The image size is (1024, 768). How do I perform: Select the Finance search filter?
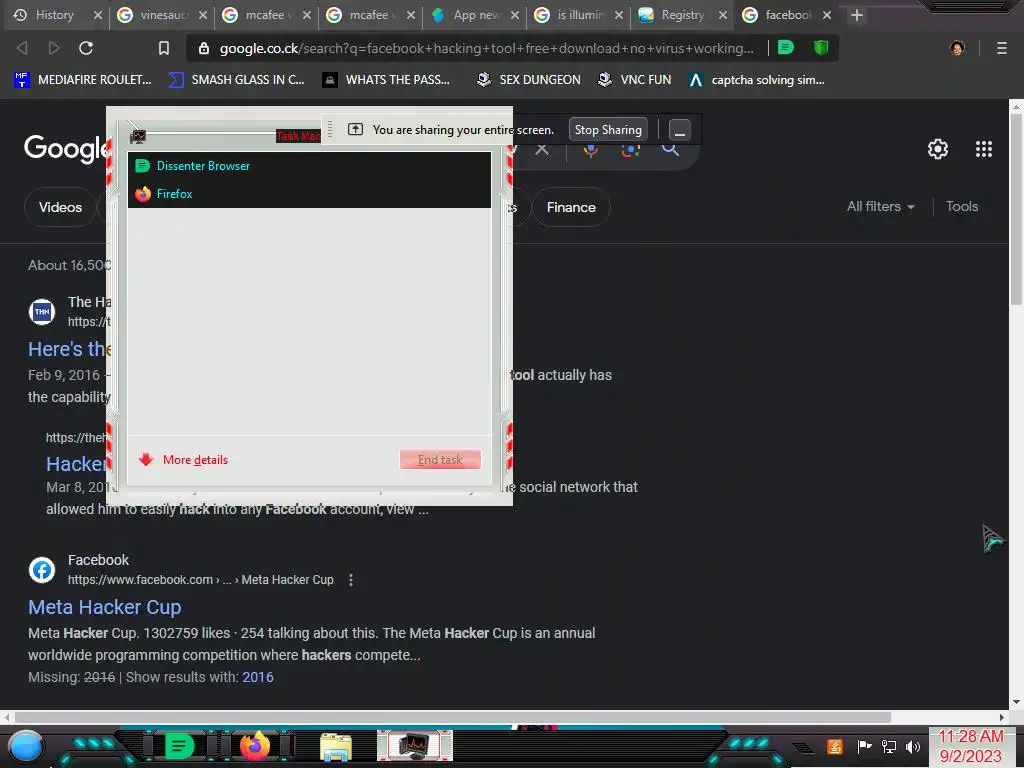click(571, 207)
